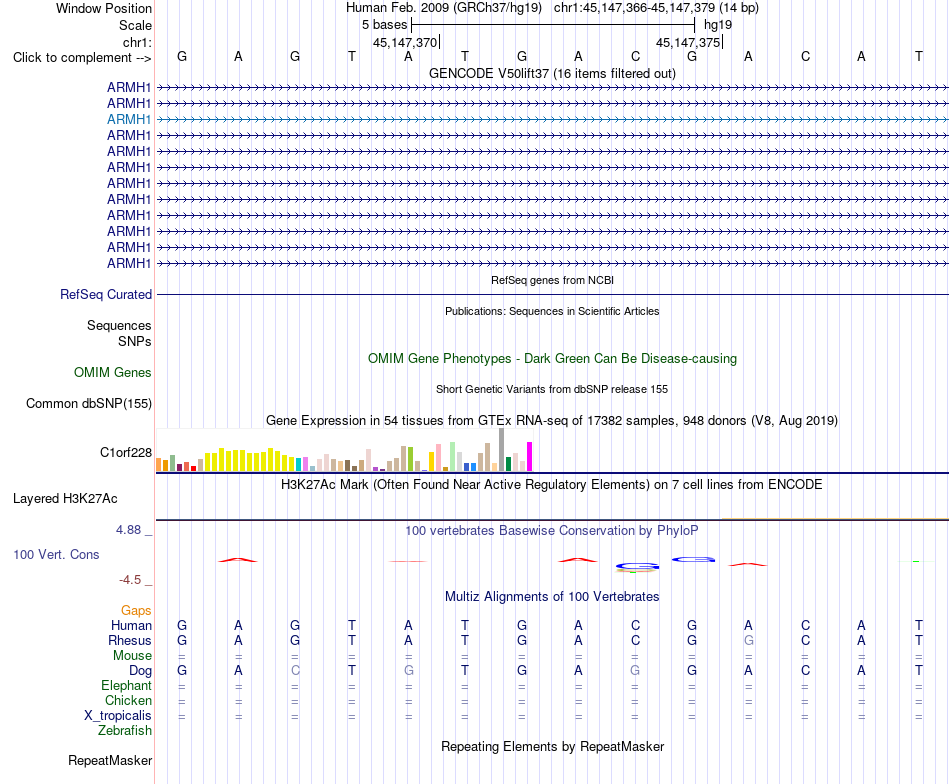Open "Repeating Elements by RepeatMasker" title
The height and width of the screenshot is (784, 950).
[x=552, y=746]
